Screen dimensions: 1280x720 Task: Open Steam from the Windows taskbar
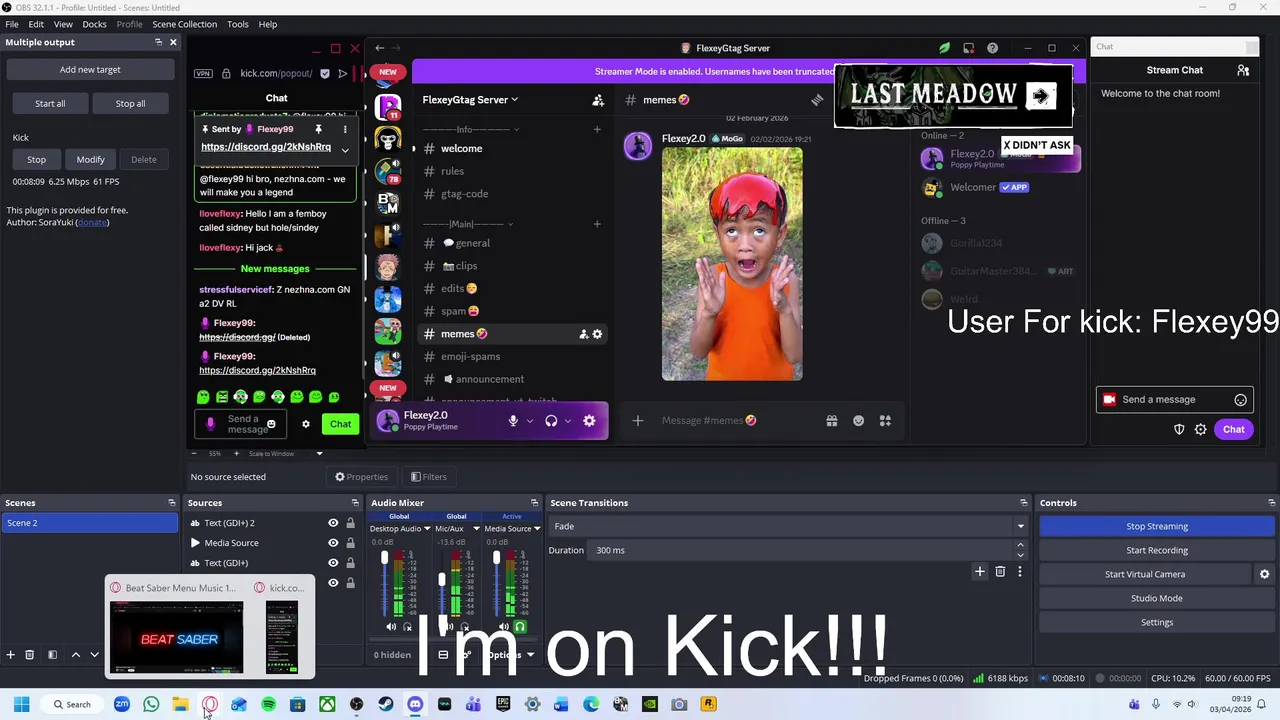pos(386,704)
